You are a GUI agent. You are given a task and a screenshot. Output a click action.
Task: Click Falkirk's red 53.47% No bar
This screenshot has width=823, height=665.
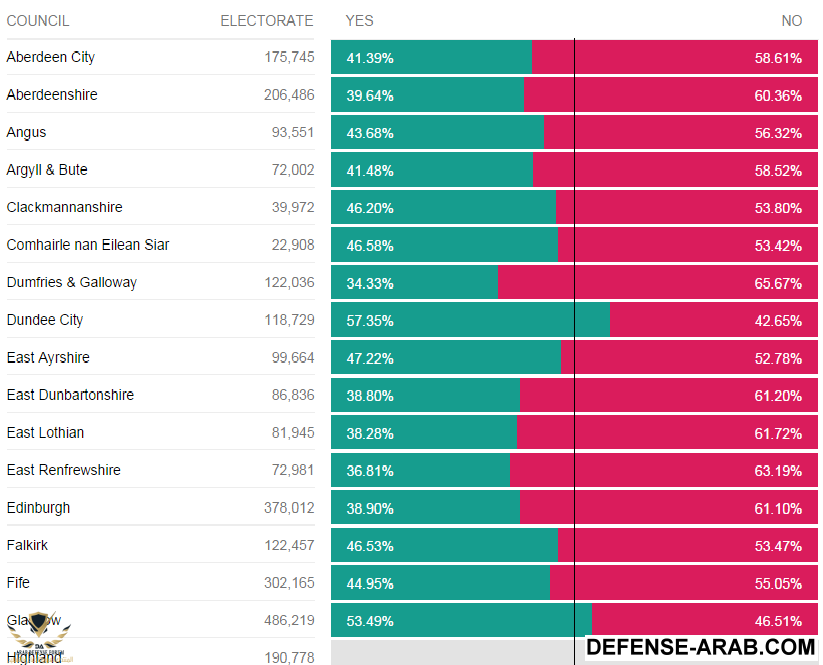pyautogui.click(x=688, y=546)
